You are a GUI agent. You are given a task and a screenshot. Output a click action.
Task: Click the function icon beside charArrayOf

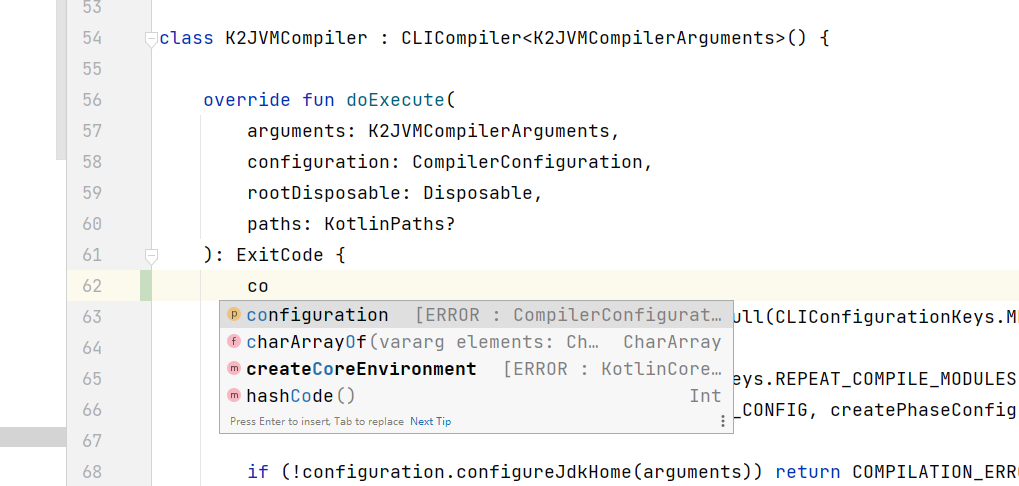pos(234,342)
